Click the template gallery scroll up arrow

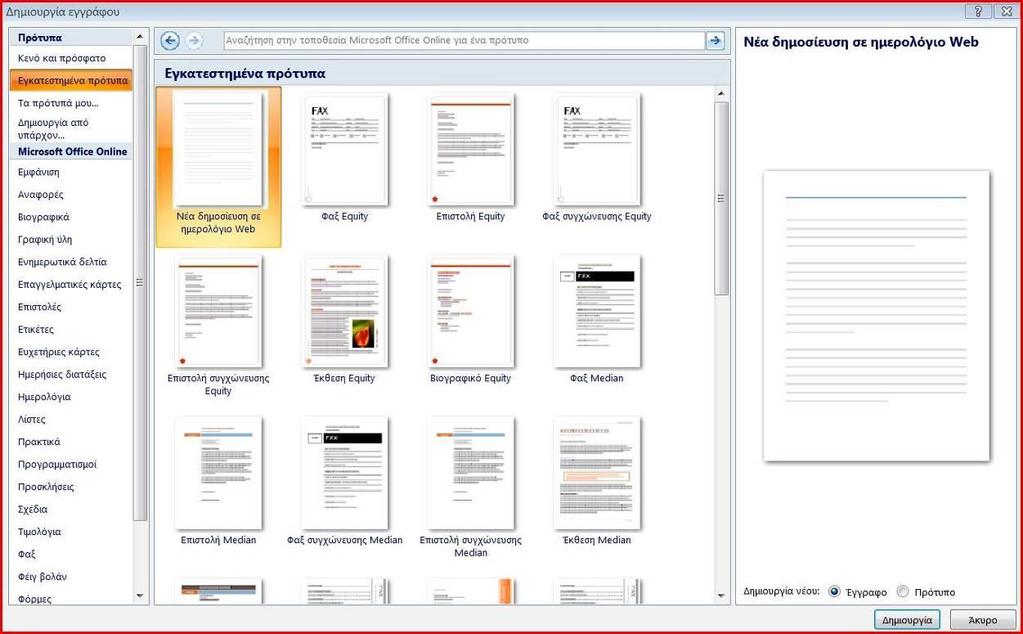[x=721, y=94]
